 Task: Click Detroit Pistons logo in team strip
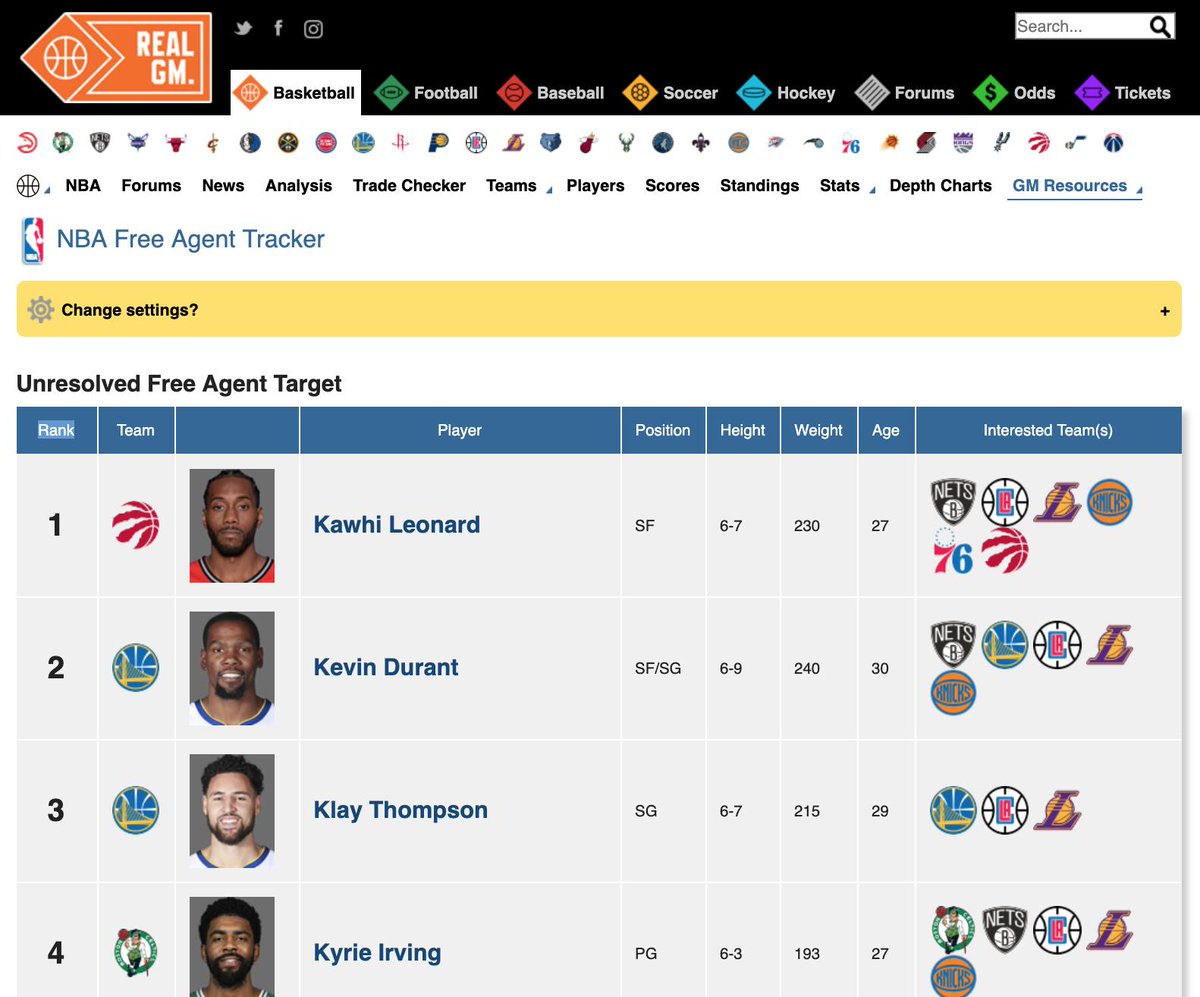tap(326, 143)
